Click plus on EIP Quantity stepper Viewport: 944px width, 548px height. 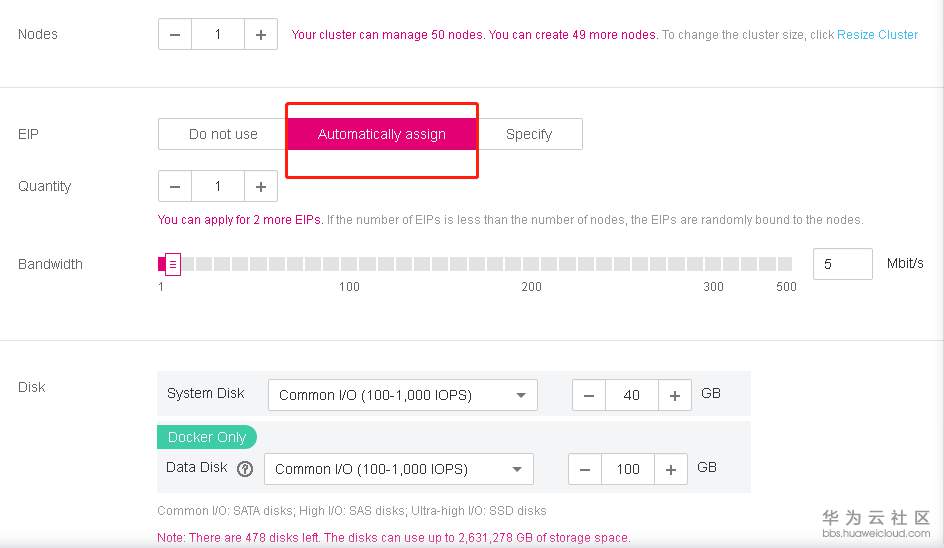[x=261, y=186]
